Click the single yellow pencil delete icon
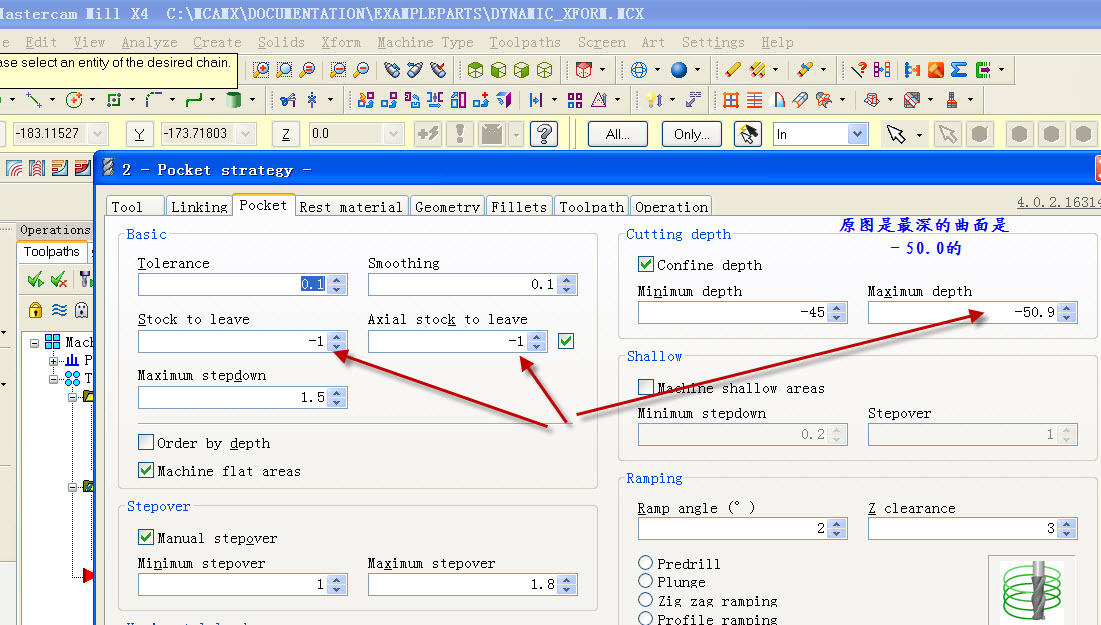The image size is (1101, 625). (x=732, y=70)
